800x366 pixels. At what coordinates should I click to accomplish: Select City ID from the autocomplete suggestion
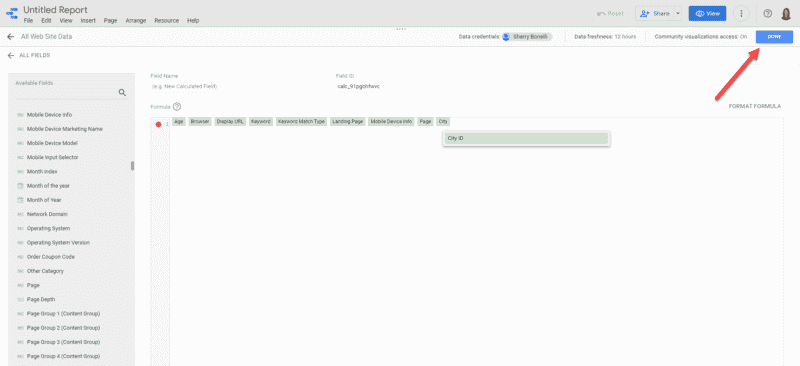pos(527,138)
